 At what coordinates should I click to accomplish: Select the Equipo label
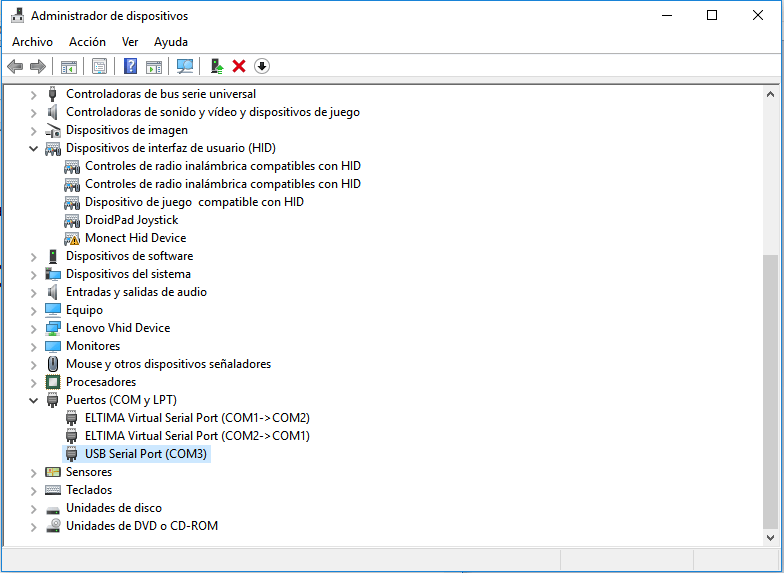tap(84, 310)
